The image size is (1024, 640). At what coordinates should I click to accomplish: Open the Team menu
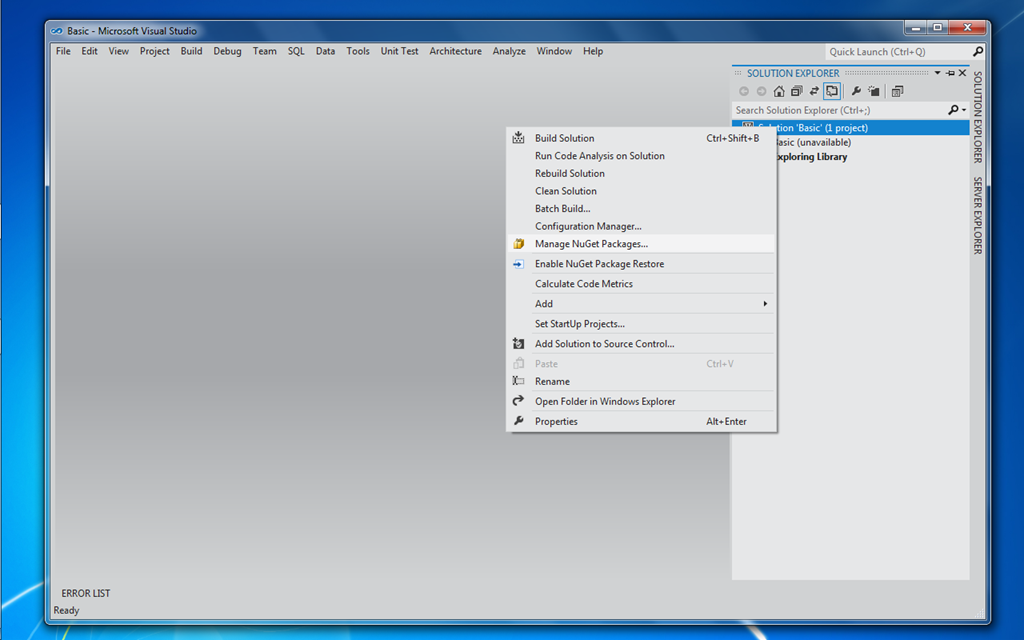coord(264,51)
